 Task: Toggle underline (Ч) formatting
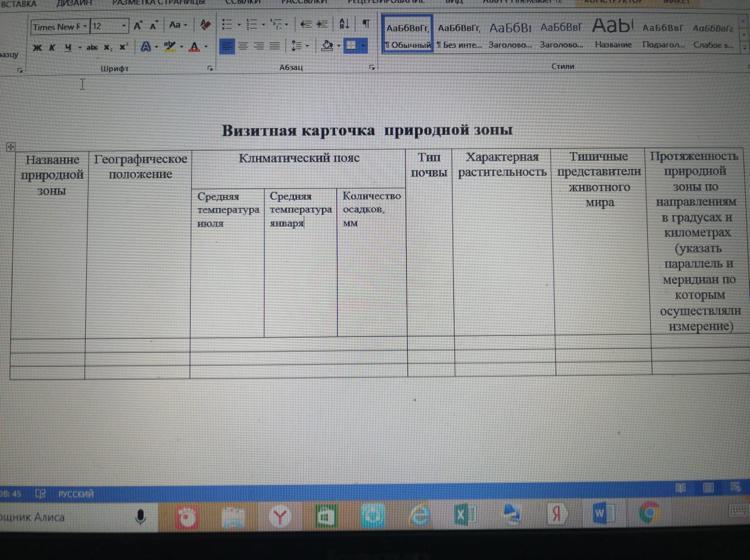point(68,47)
